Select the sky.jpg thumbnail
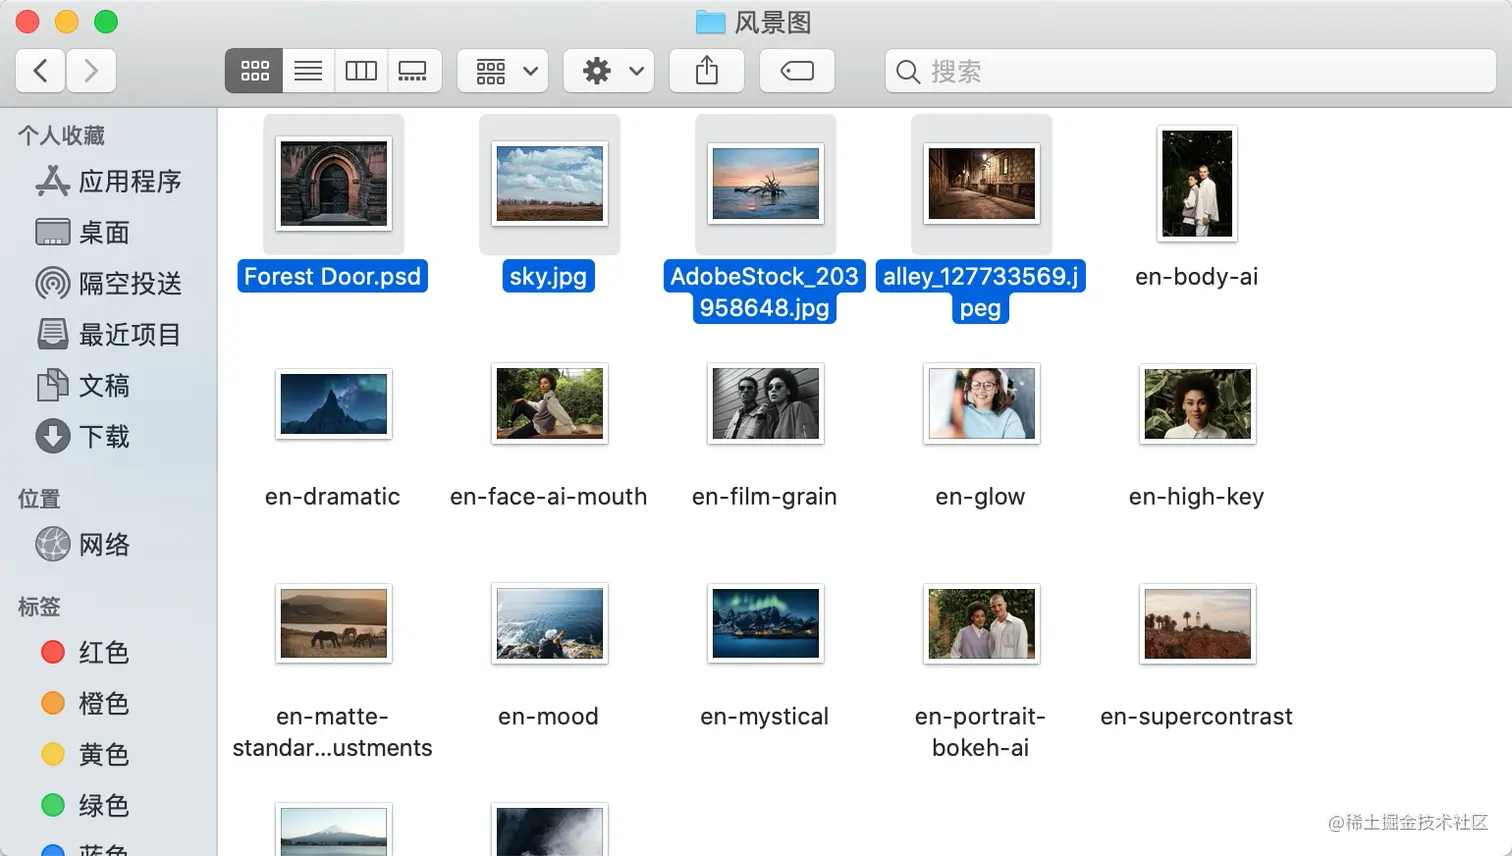The width and height of the screenshot is (1512, 856). [x=550, y=183]
